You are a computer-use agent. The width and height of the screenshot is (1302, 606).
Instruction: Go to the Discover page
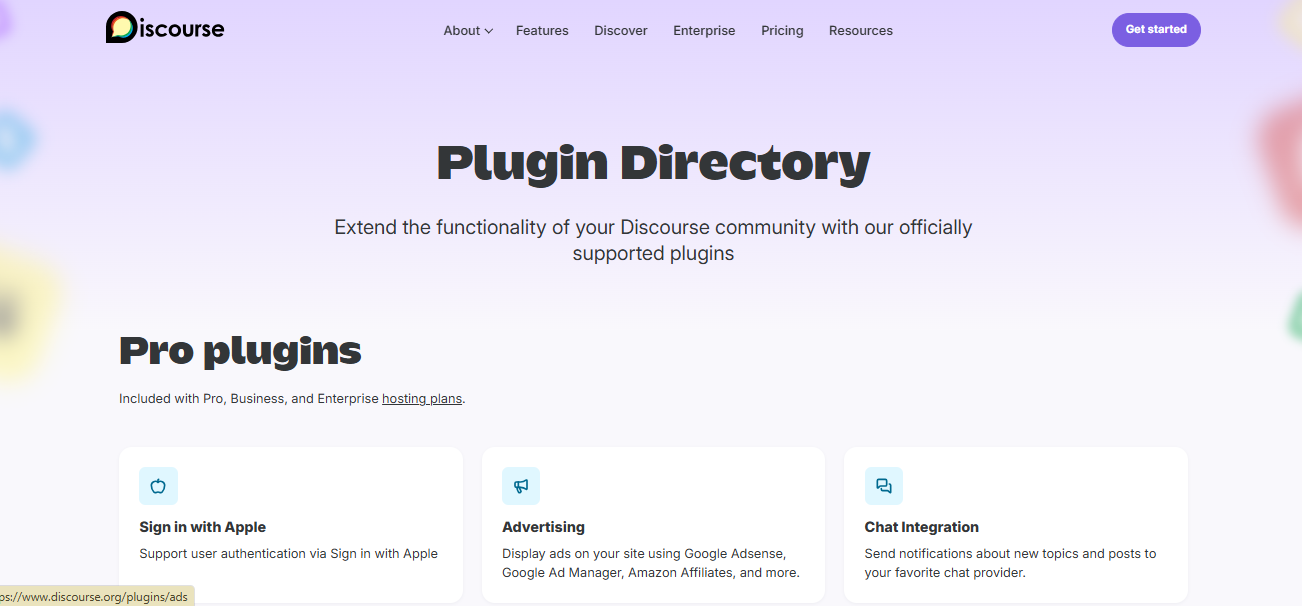pyautogui.click(x=621, y=31)
